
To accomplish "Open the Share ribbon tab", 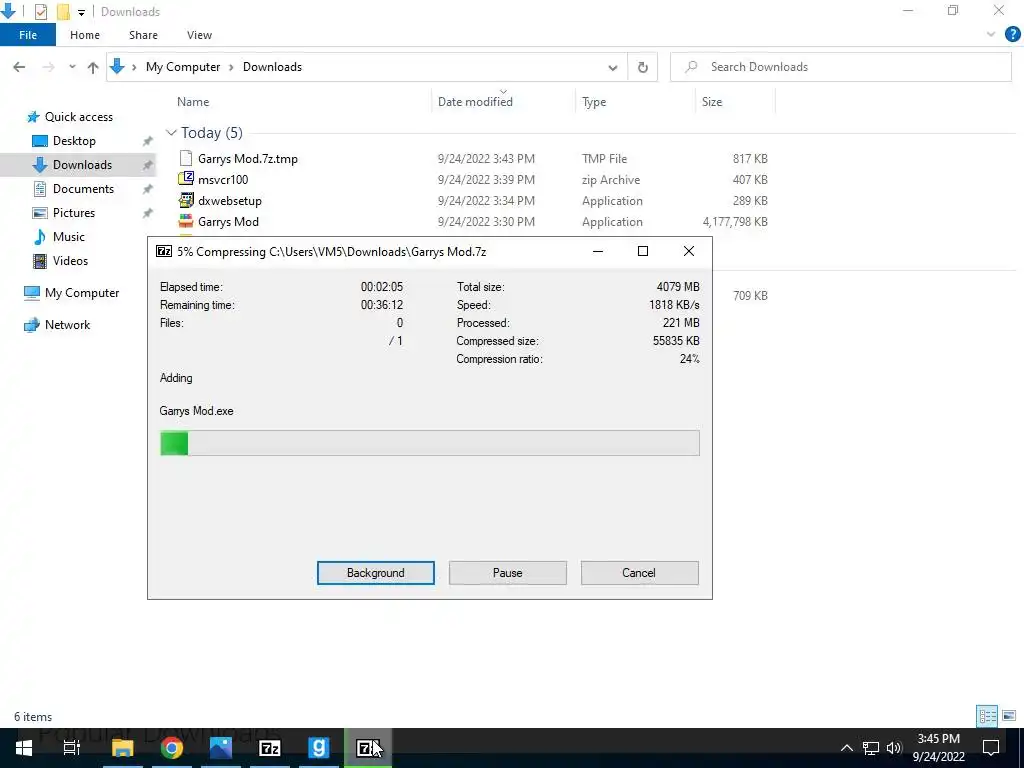I will (x=143, y=35).
